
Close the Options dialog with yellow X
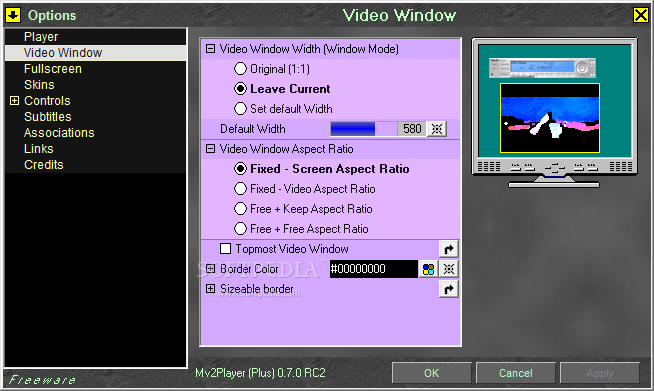[641, 15]
